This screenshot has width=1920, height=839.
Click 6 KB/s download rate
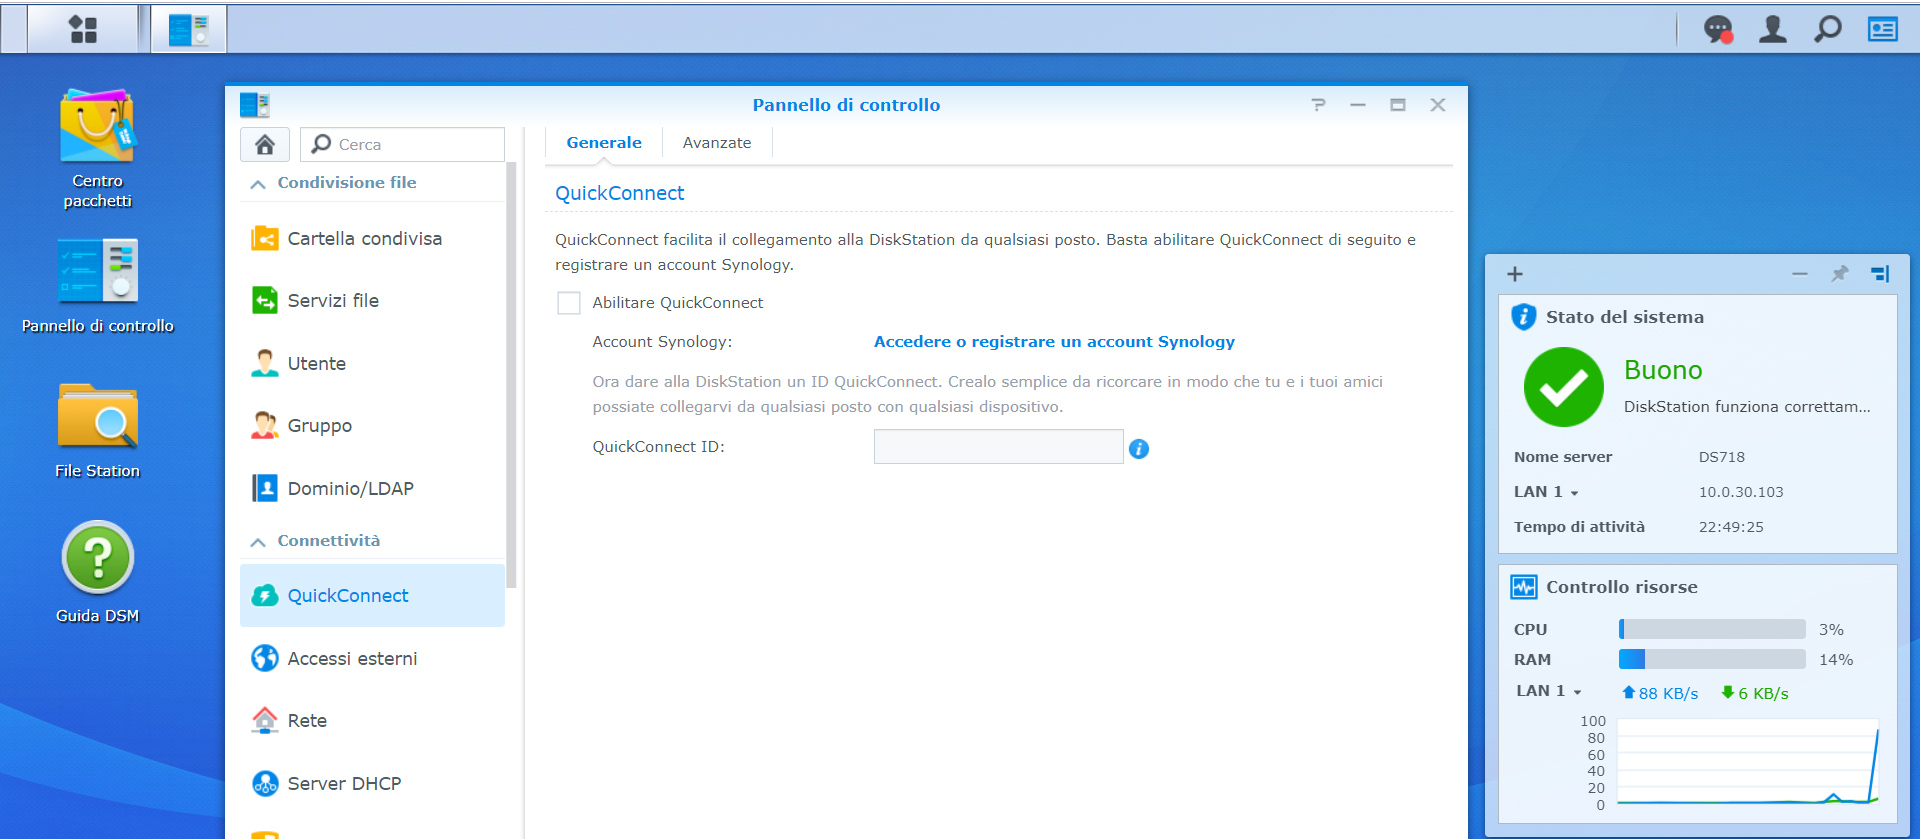pyautogui.click(x=1755, y=693)
